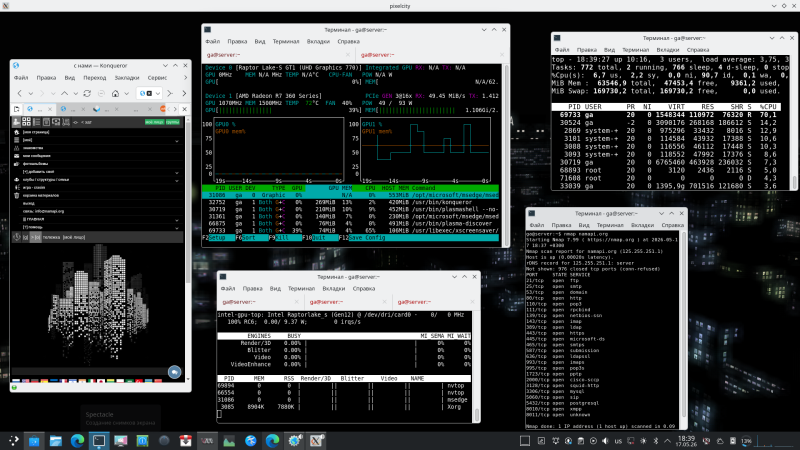800x450 pixels.
Task: Open the volume control in system tray
Action: tap(605, 441)
